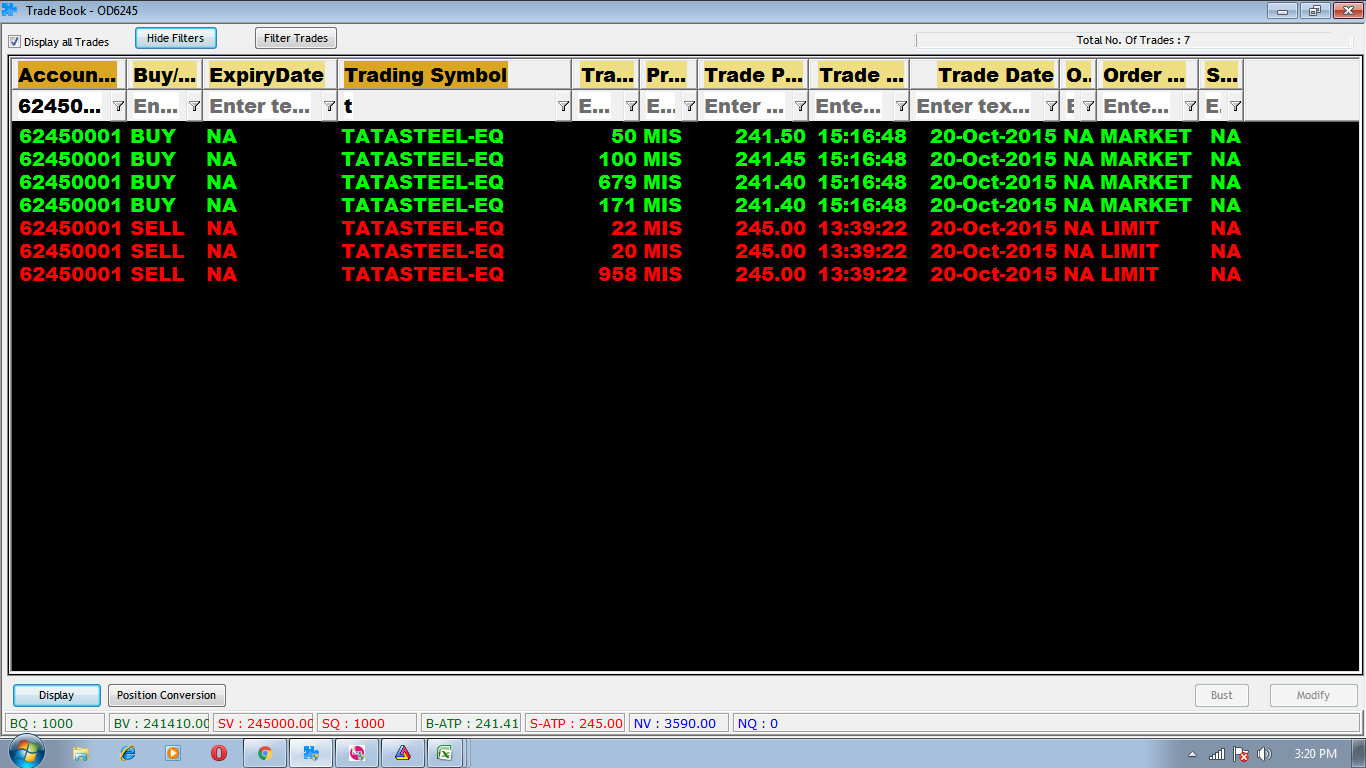Click the BQ : 1000 status field
The height and width of the screenshot is (768, 1366).
click(55, 723)
